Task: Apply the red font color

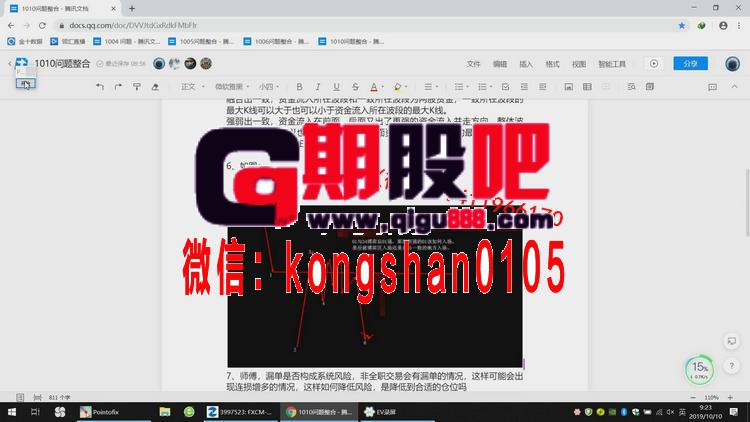Action: 374,87
